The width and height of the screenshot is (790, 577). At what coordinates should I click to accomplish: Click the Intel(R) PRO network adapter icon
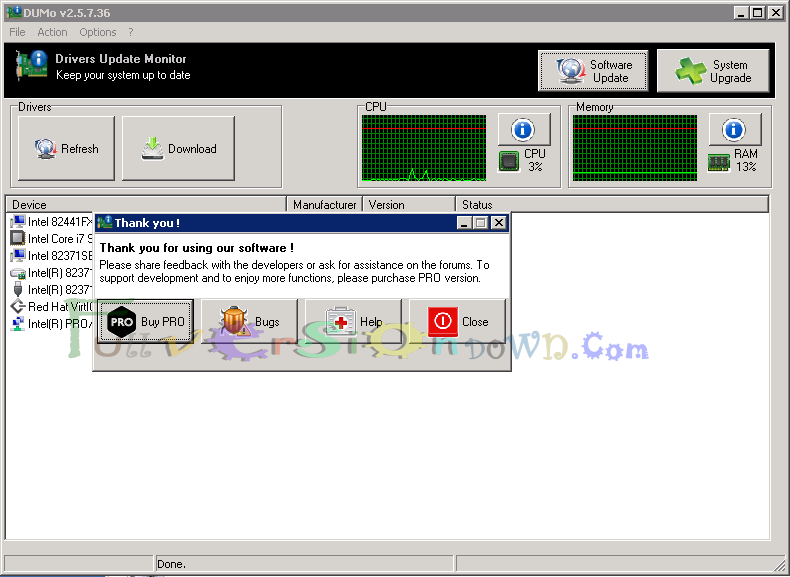click(x=18, y=324)
